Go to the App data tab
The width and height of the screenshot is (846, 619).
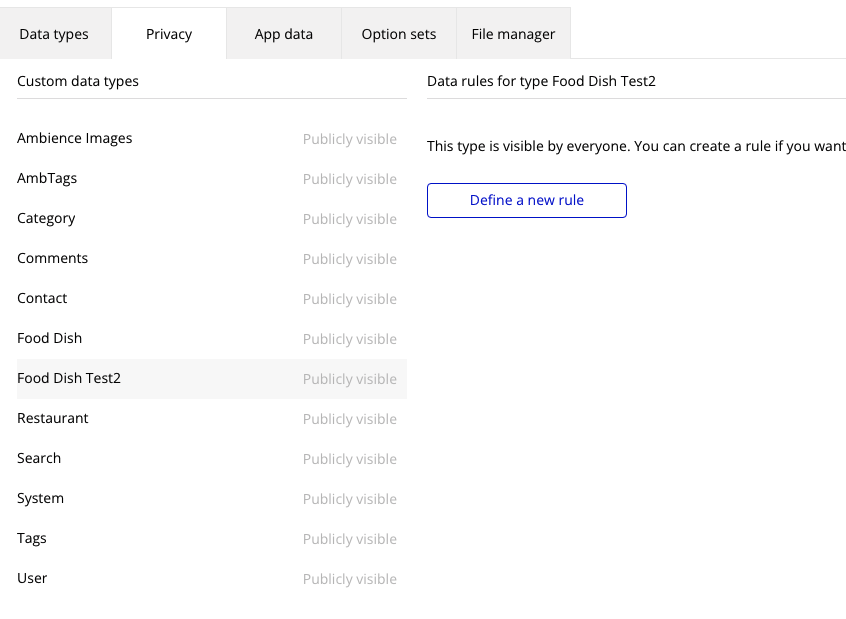(284, 34)
